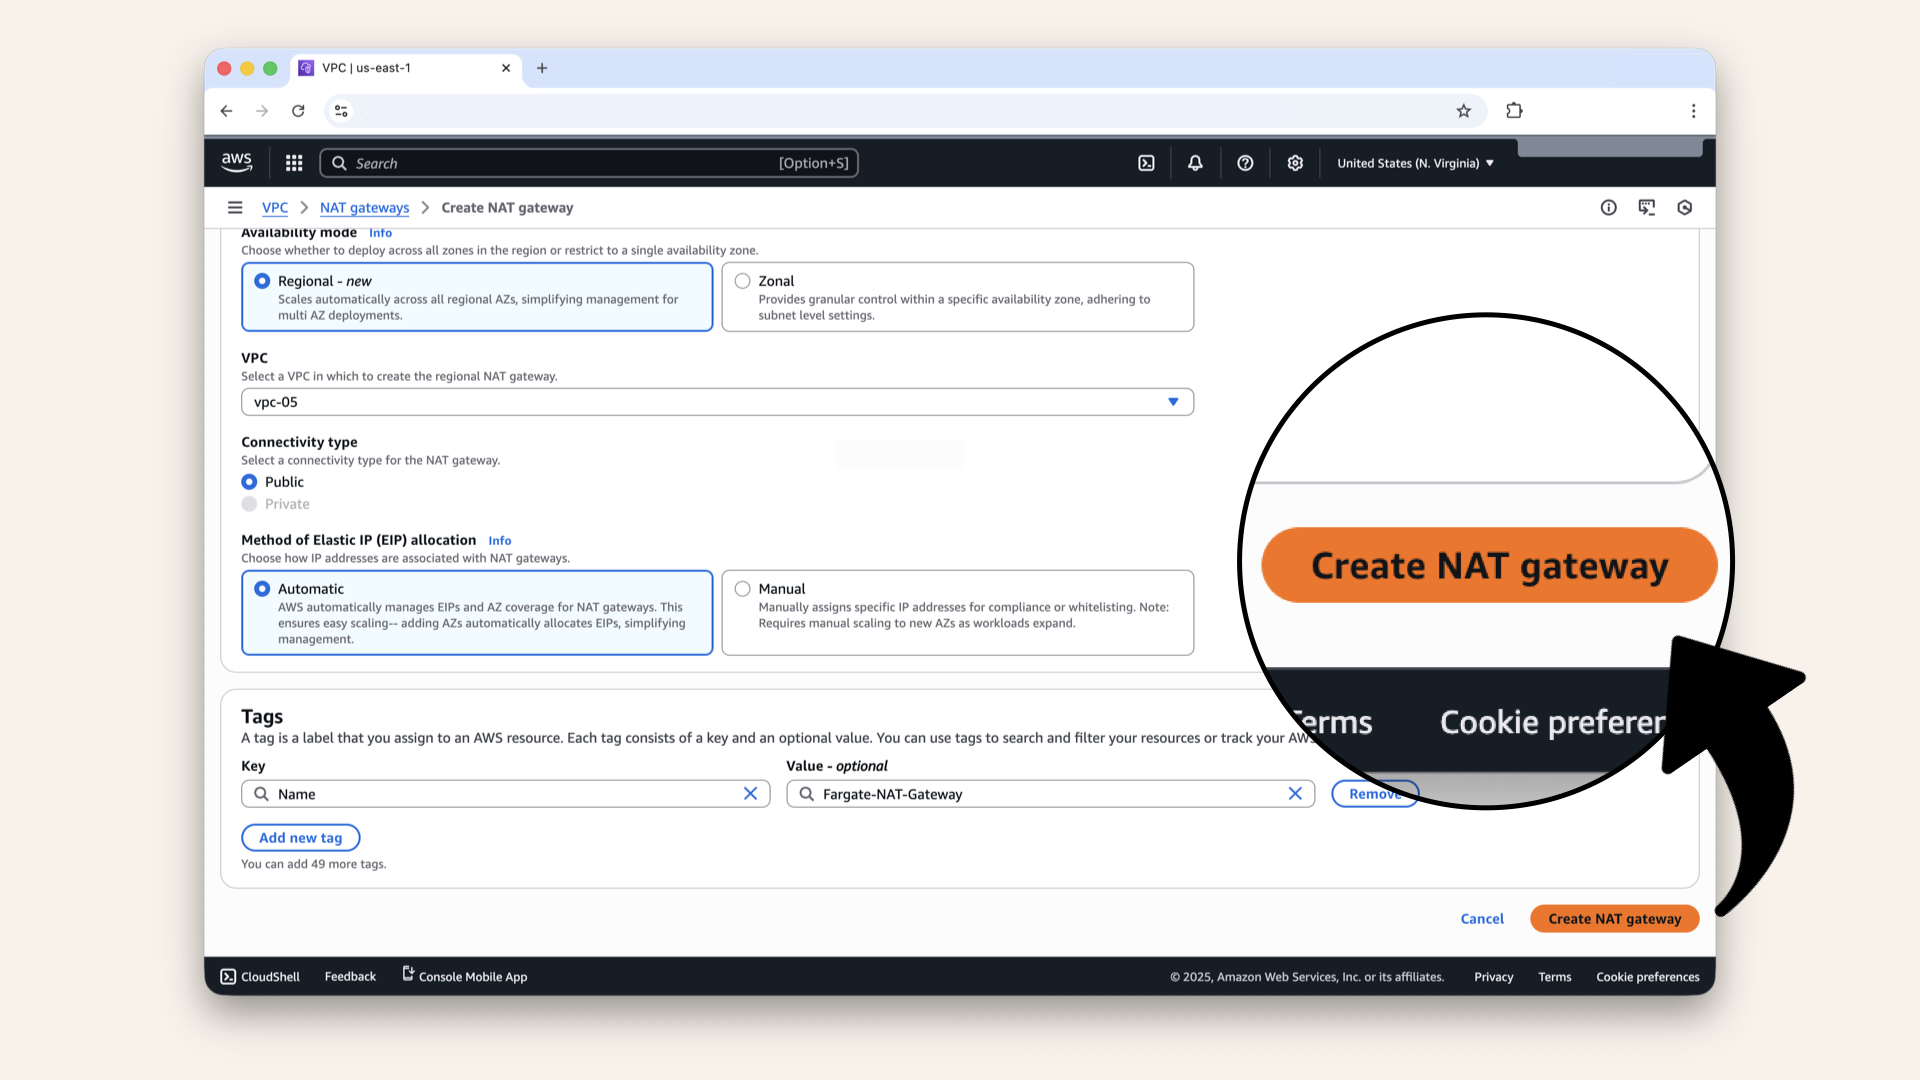Open the AWS services grid launcher
Image resolution: width=1920 pixels, height=1080 pixels.
[x=293, y=162]
